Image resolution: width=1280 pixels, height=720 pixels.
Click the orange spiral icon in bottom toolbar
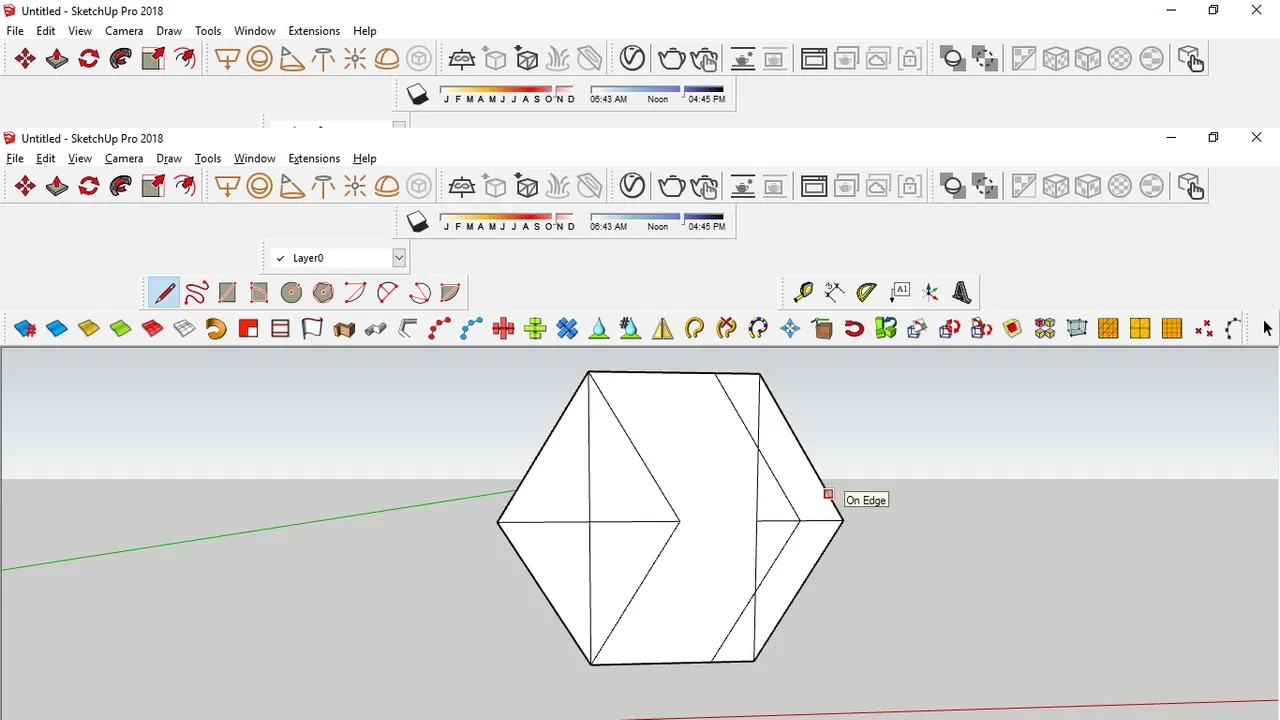pyautogui.click(x=216, y=328)
